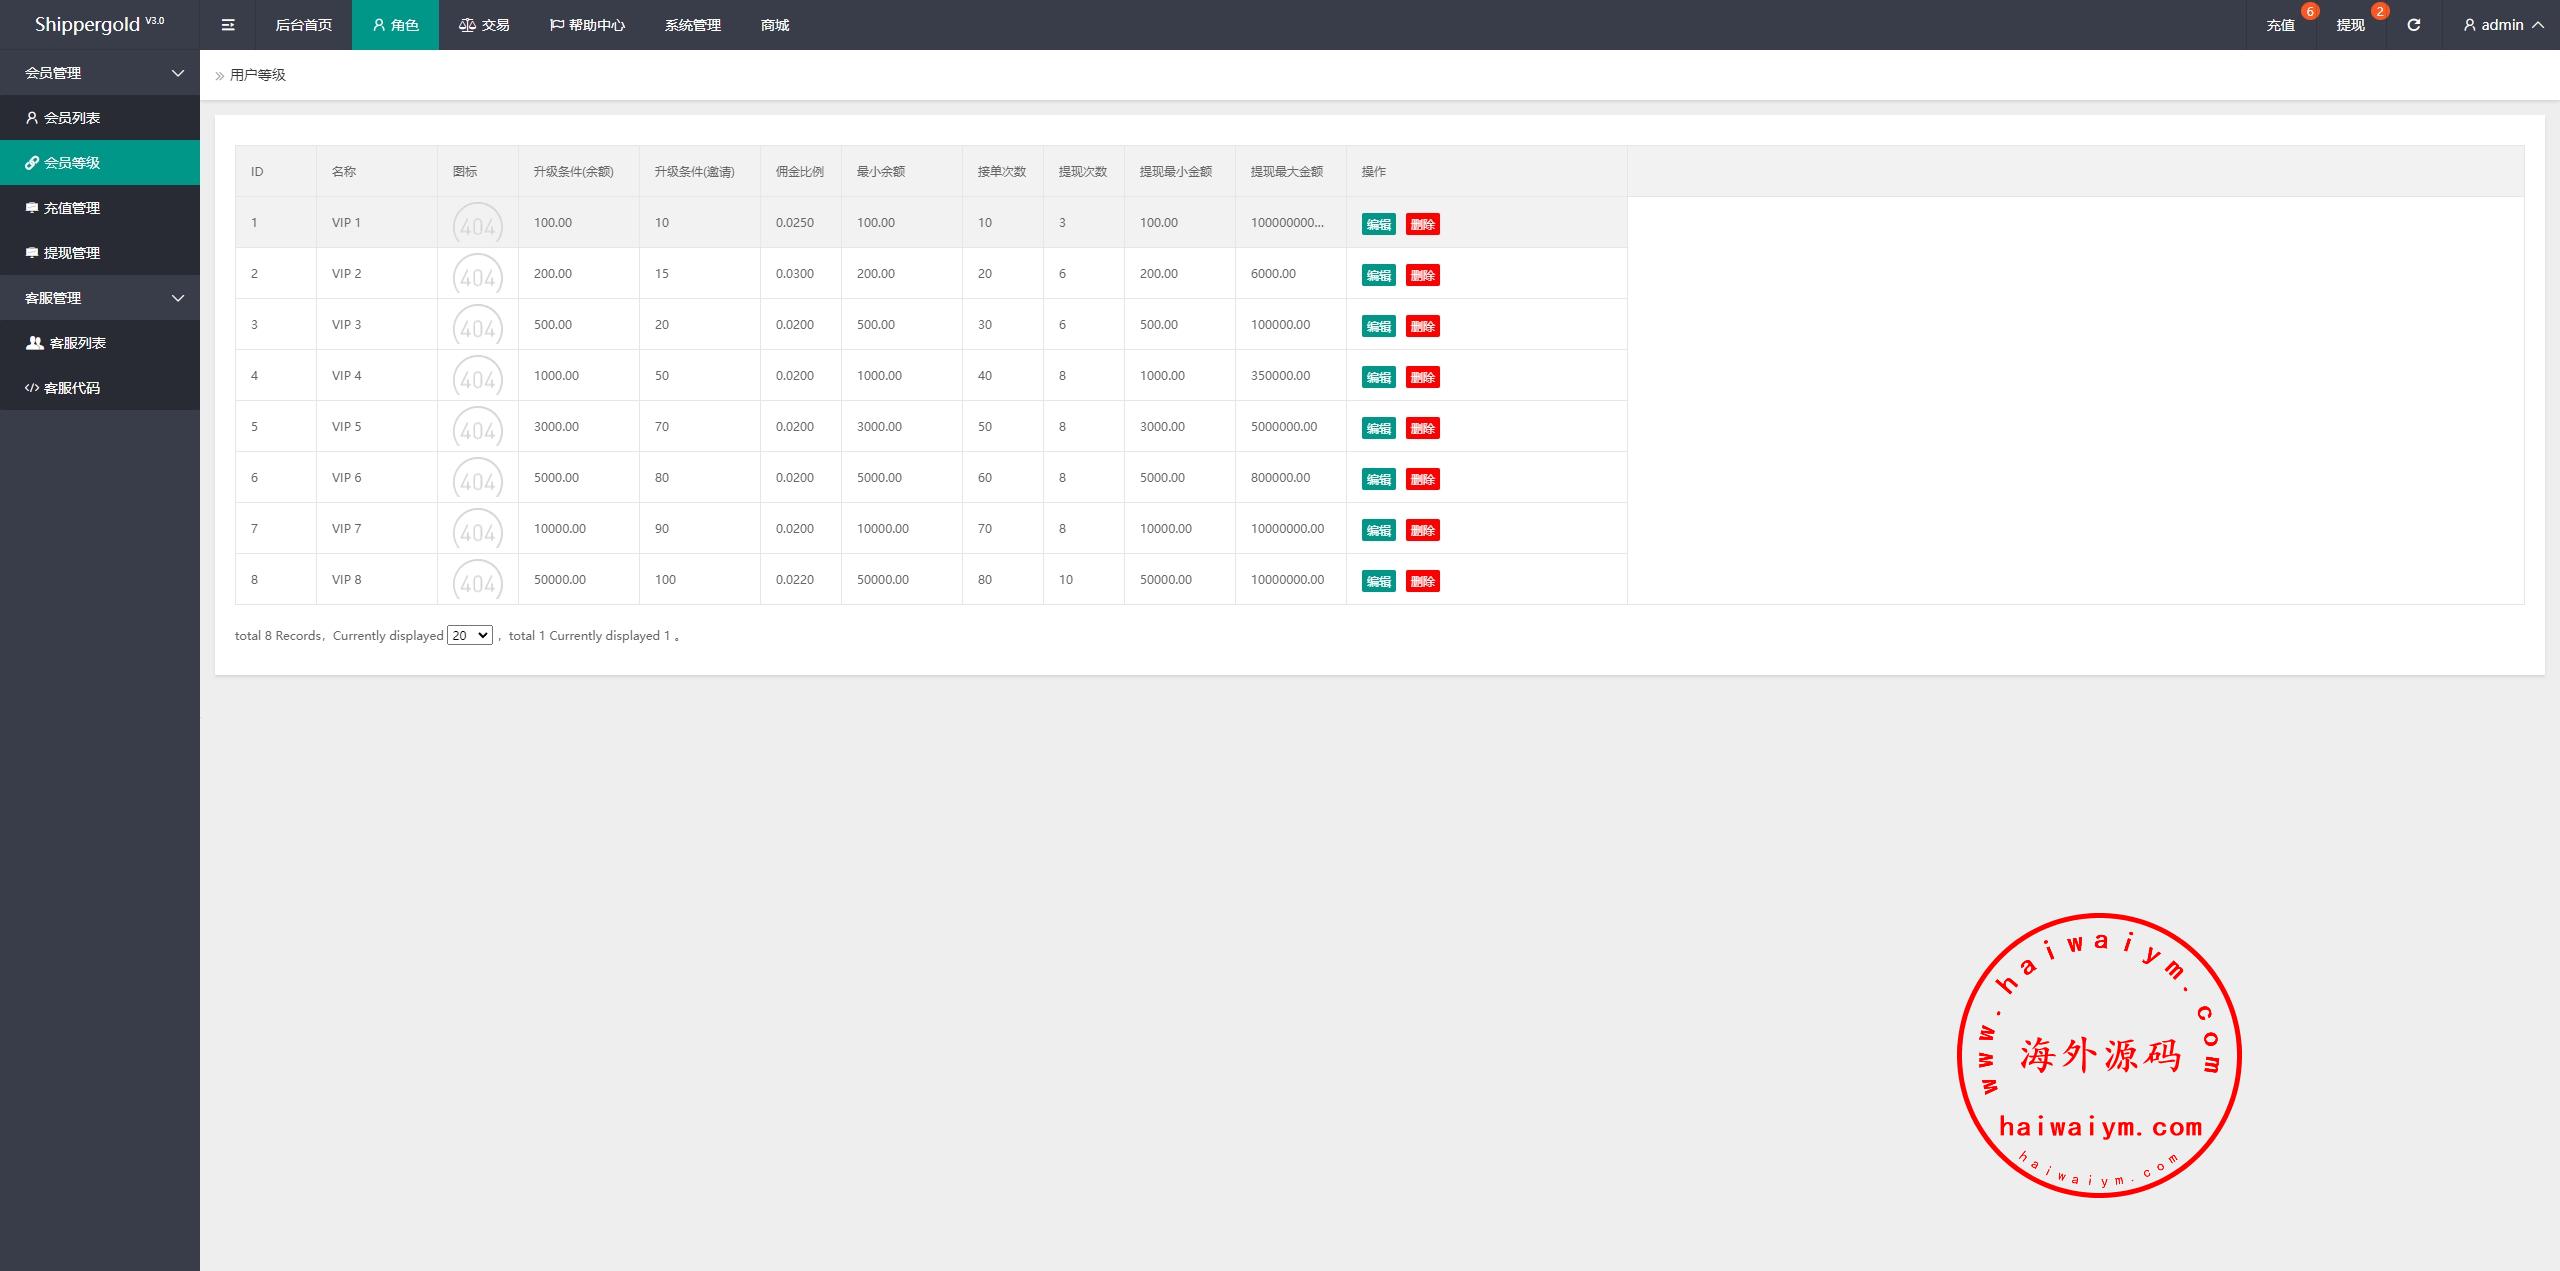2560x1271 pixels.
Task: Click the refresh icon in top bar
Action: [2413, 25]
